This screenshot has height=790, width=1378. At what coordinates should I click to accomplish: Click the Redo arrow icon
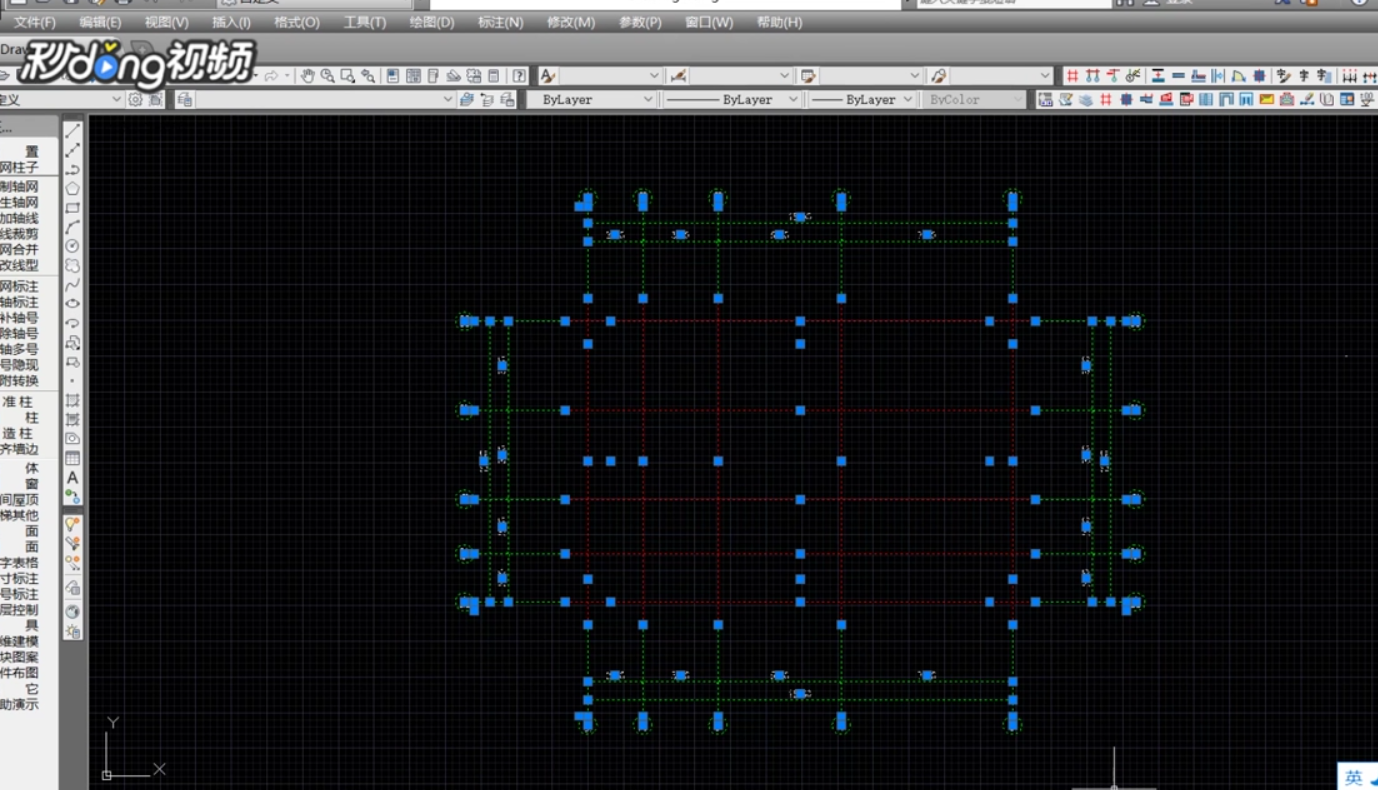click(x=271, y=75)
